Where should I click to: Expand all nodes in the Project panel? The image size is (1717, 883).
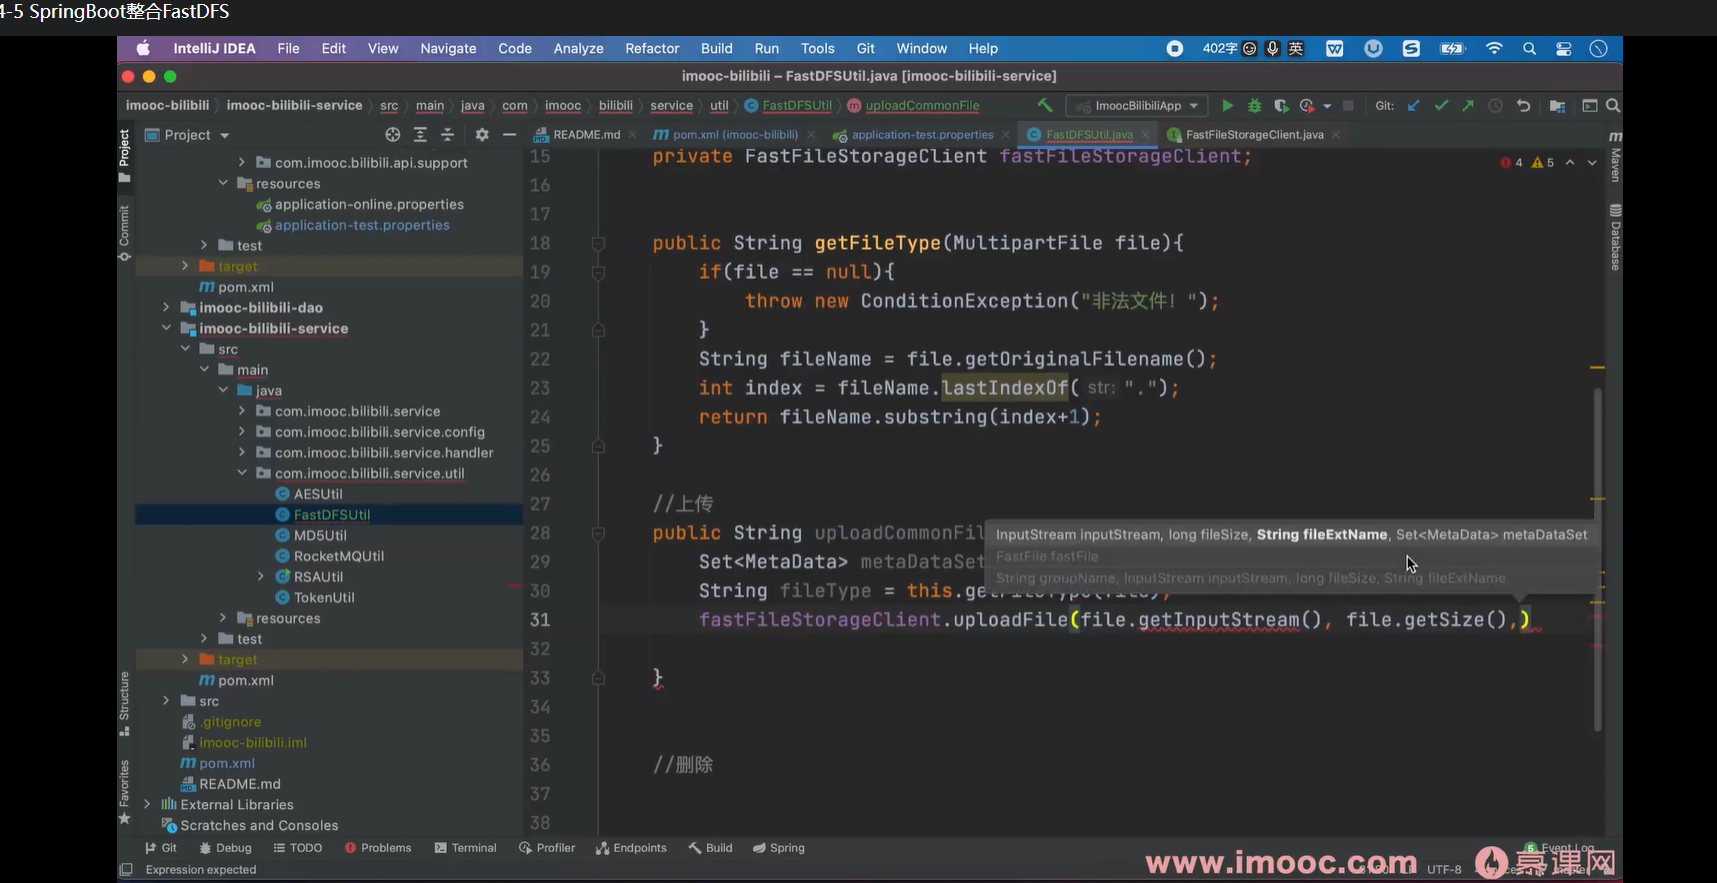click(420, 135)
